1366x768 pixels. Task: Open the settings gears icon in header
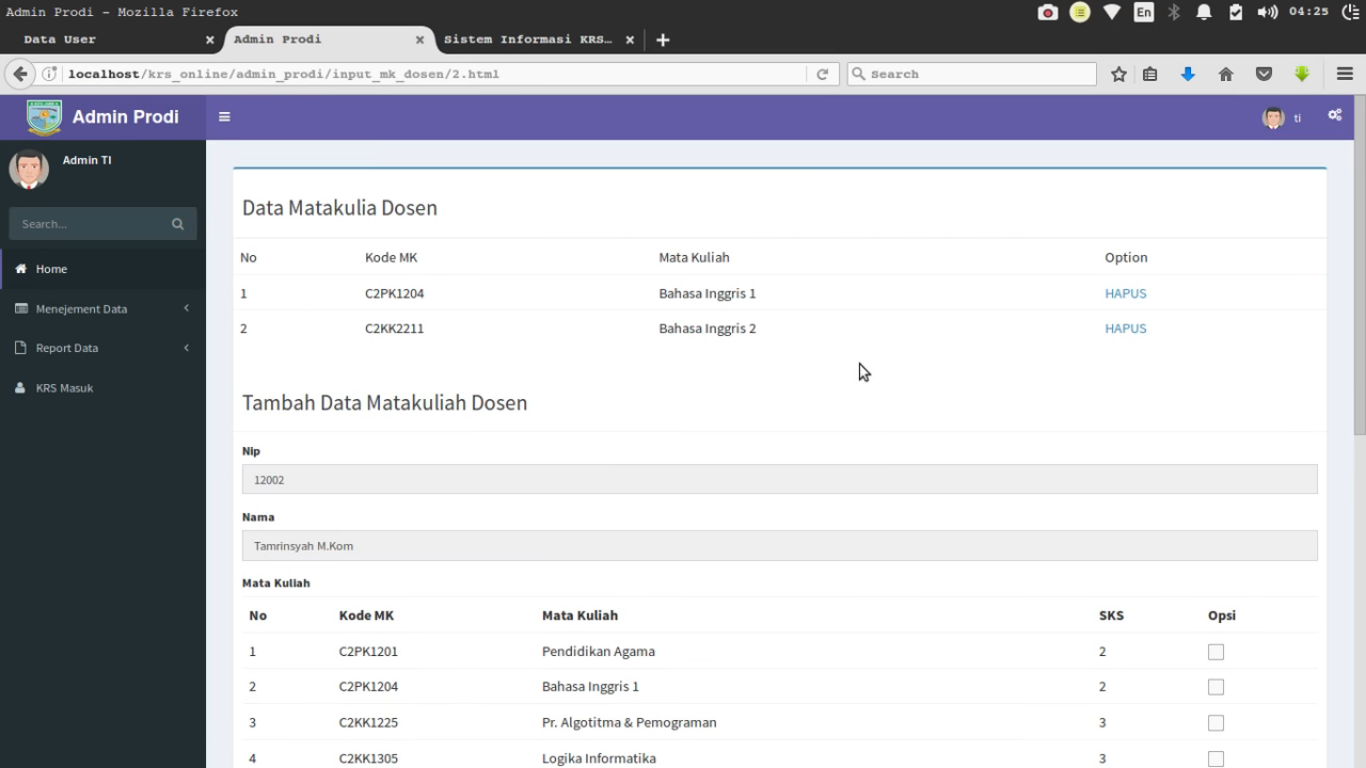click(1334, 116)
